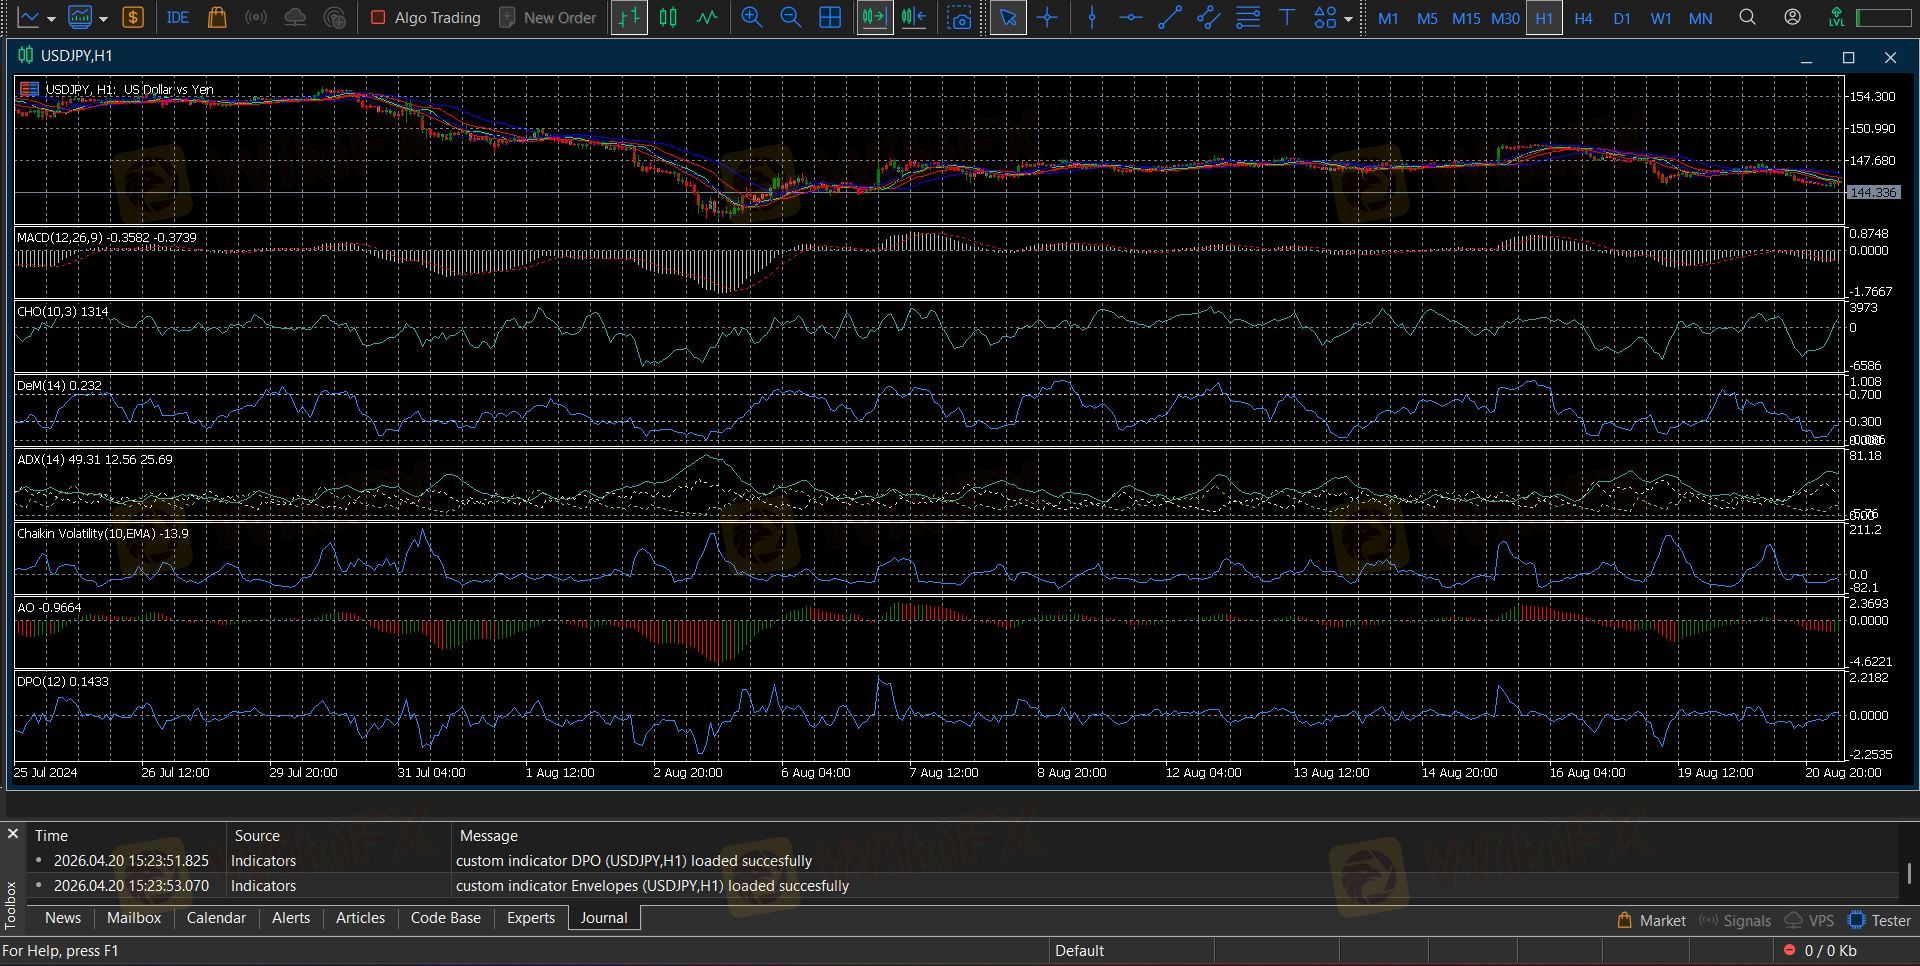The width and height of the screenshot is (1920, 966).
Task: Draw a trendline with the toolbar tool
Action: [1169, 18]
